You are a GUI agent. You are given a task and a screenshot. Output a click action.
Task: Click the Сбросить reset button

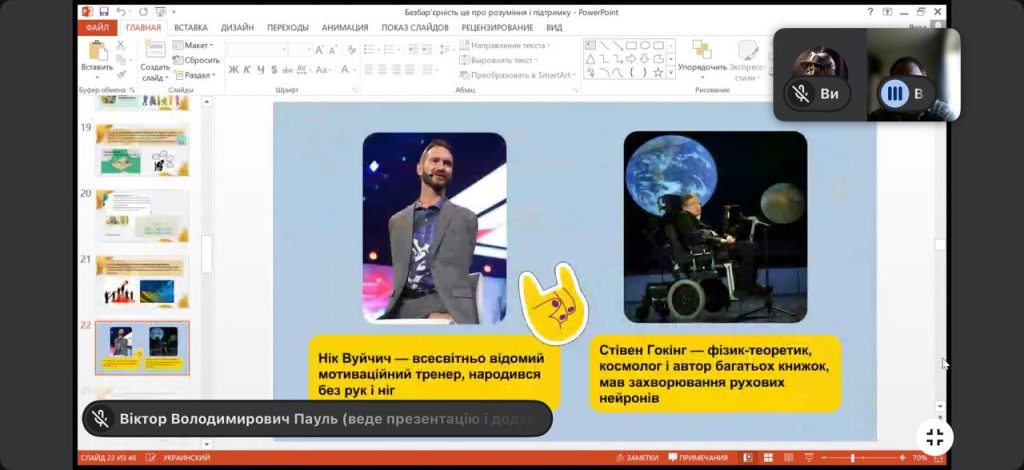coord(200,60)
